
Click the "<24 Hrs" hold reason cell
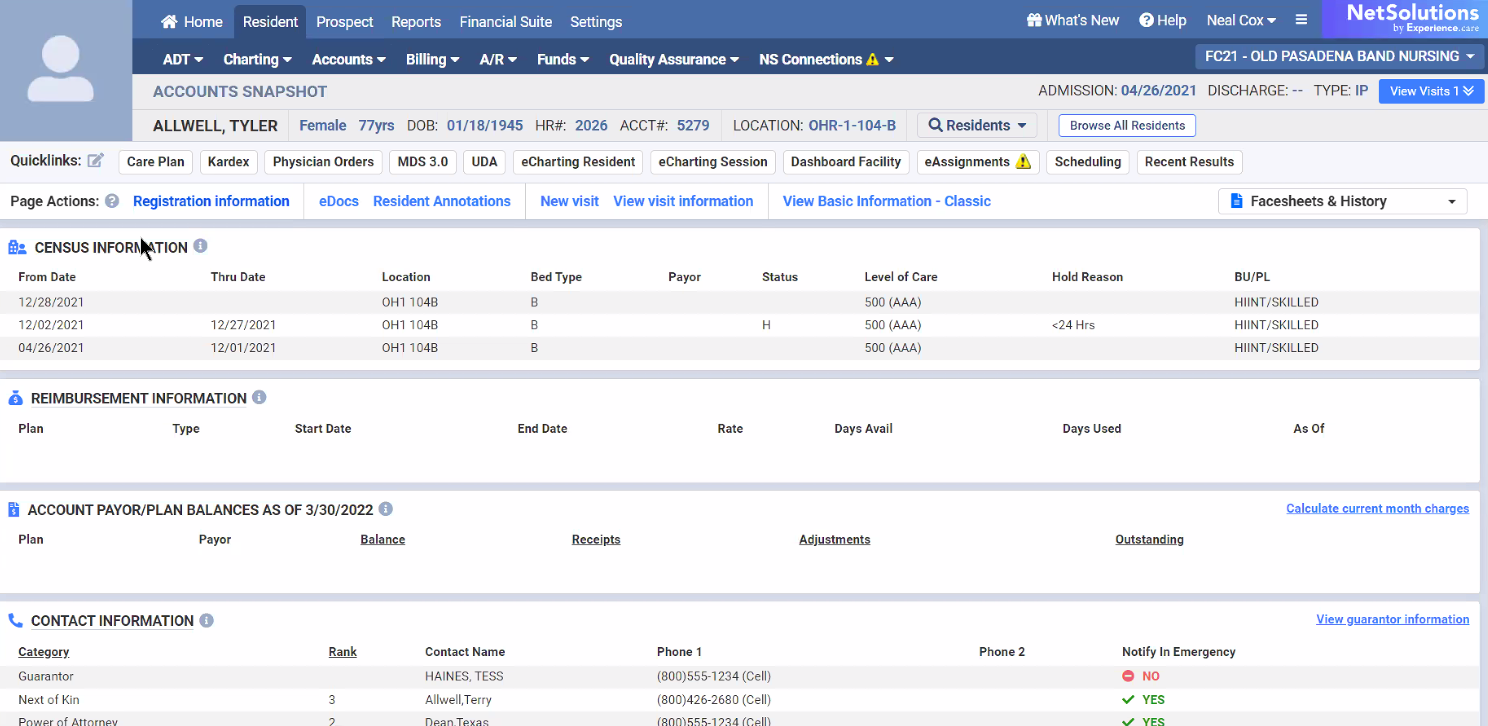coord(1073,325)
